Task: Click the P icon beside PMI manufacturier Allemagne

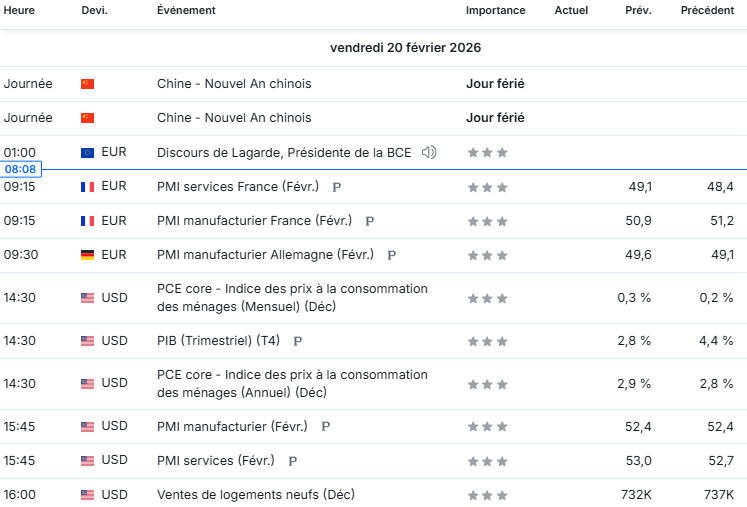Action: click(391, 255)
